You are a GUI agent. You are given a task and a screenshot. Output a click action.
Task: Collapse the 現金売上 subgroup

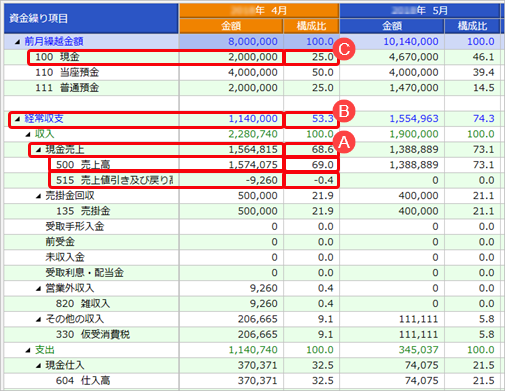38,150
